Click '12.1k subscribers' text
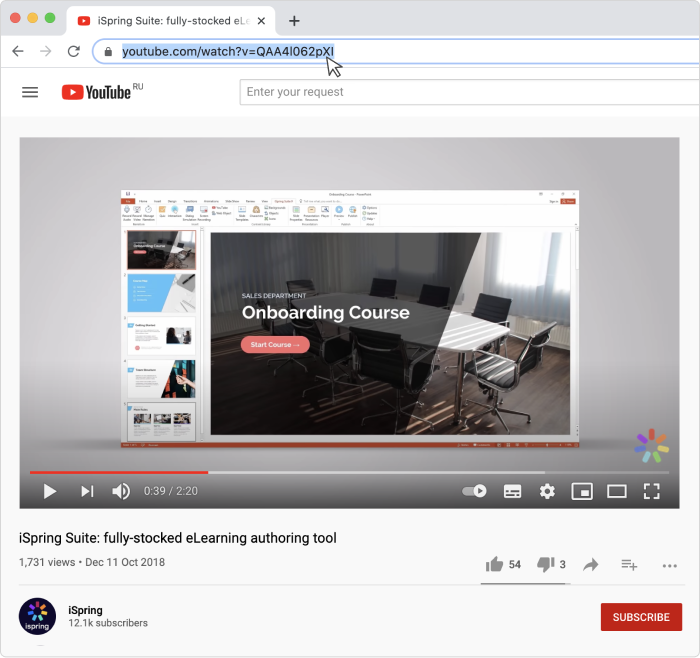700x658 pixels. [108, 623]
